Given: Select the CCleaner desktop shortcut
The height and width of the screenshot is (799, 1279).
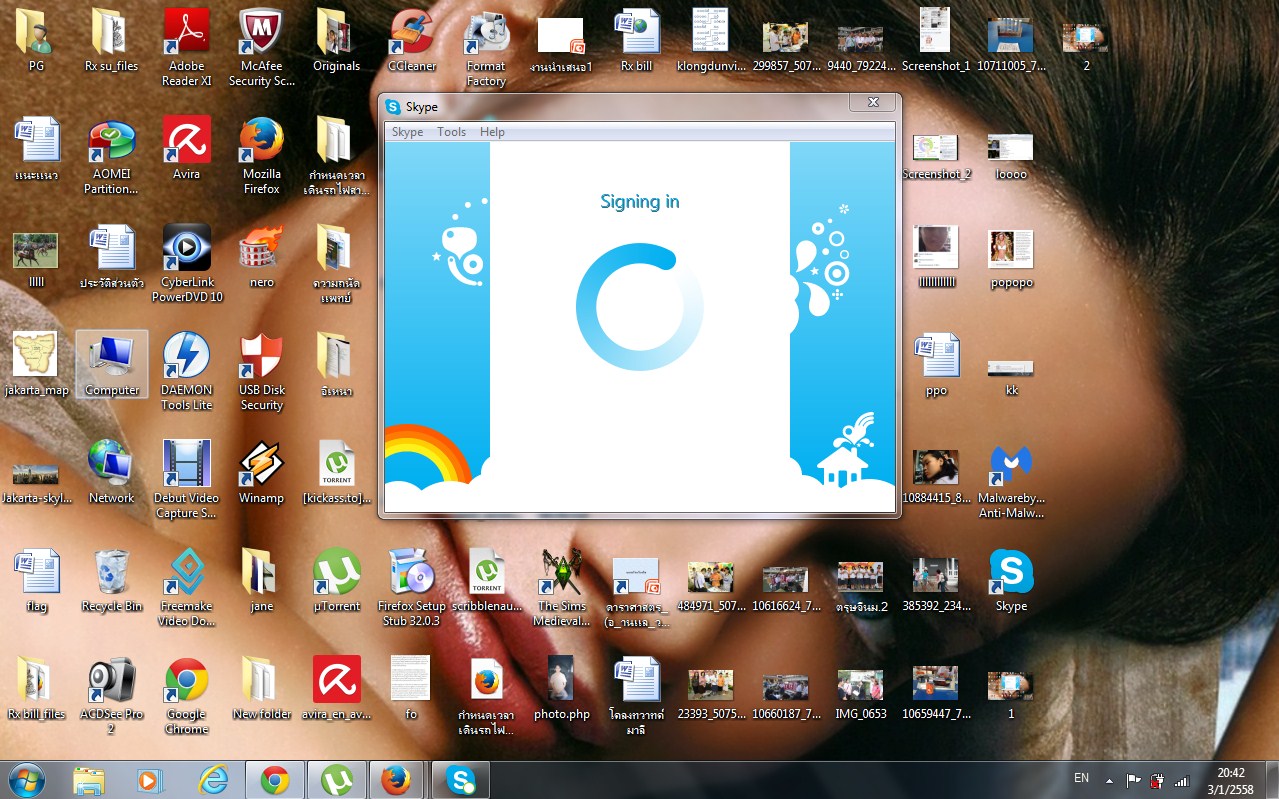Looking at the screenshot, I should pyautogui.click(x=412, y=41).
